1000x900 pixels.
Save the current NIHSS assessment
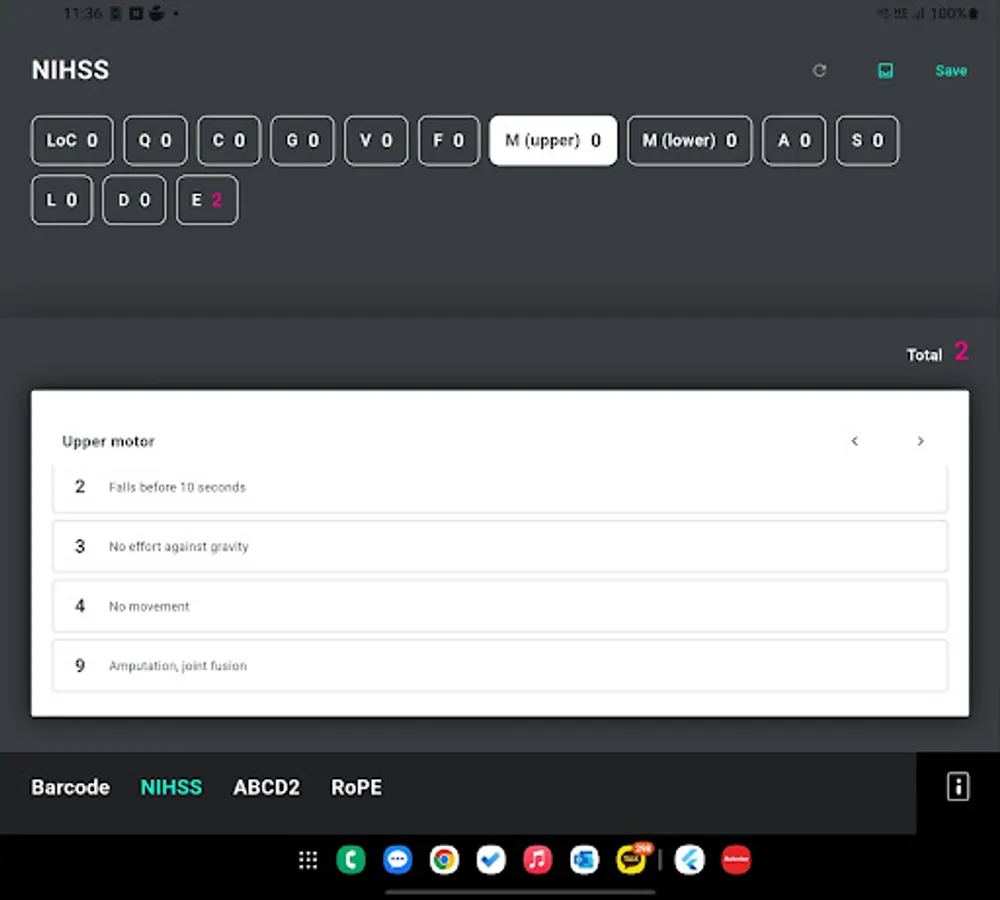coord(949,70)
